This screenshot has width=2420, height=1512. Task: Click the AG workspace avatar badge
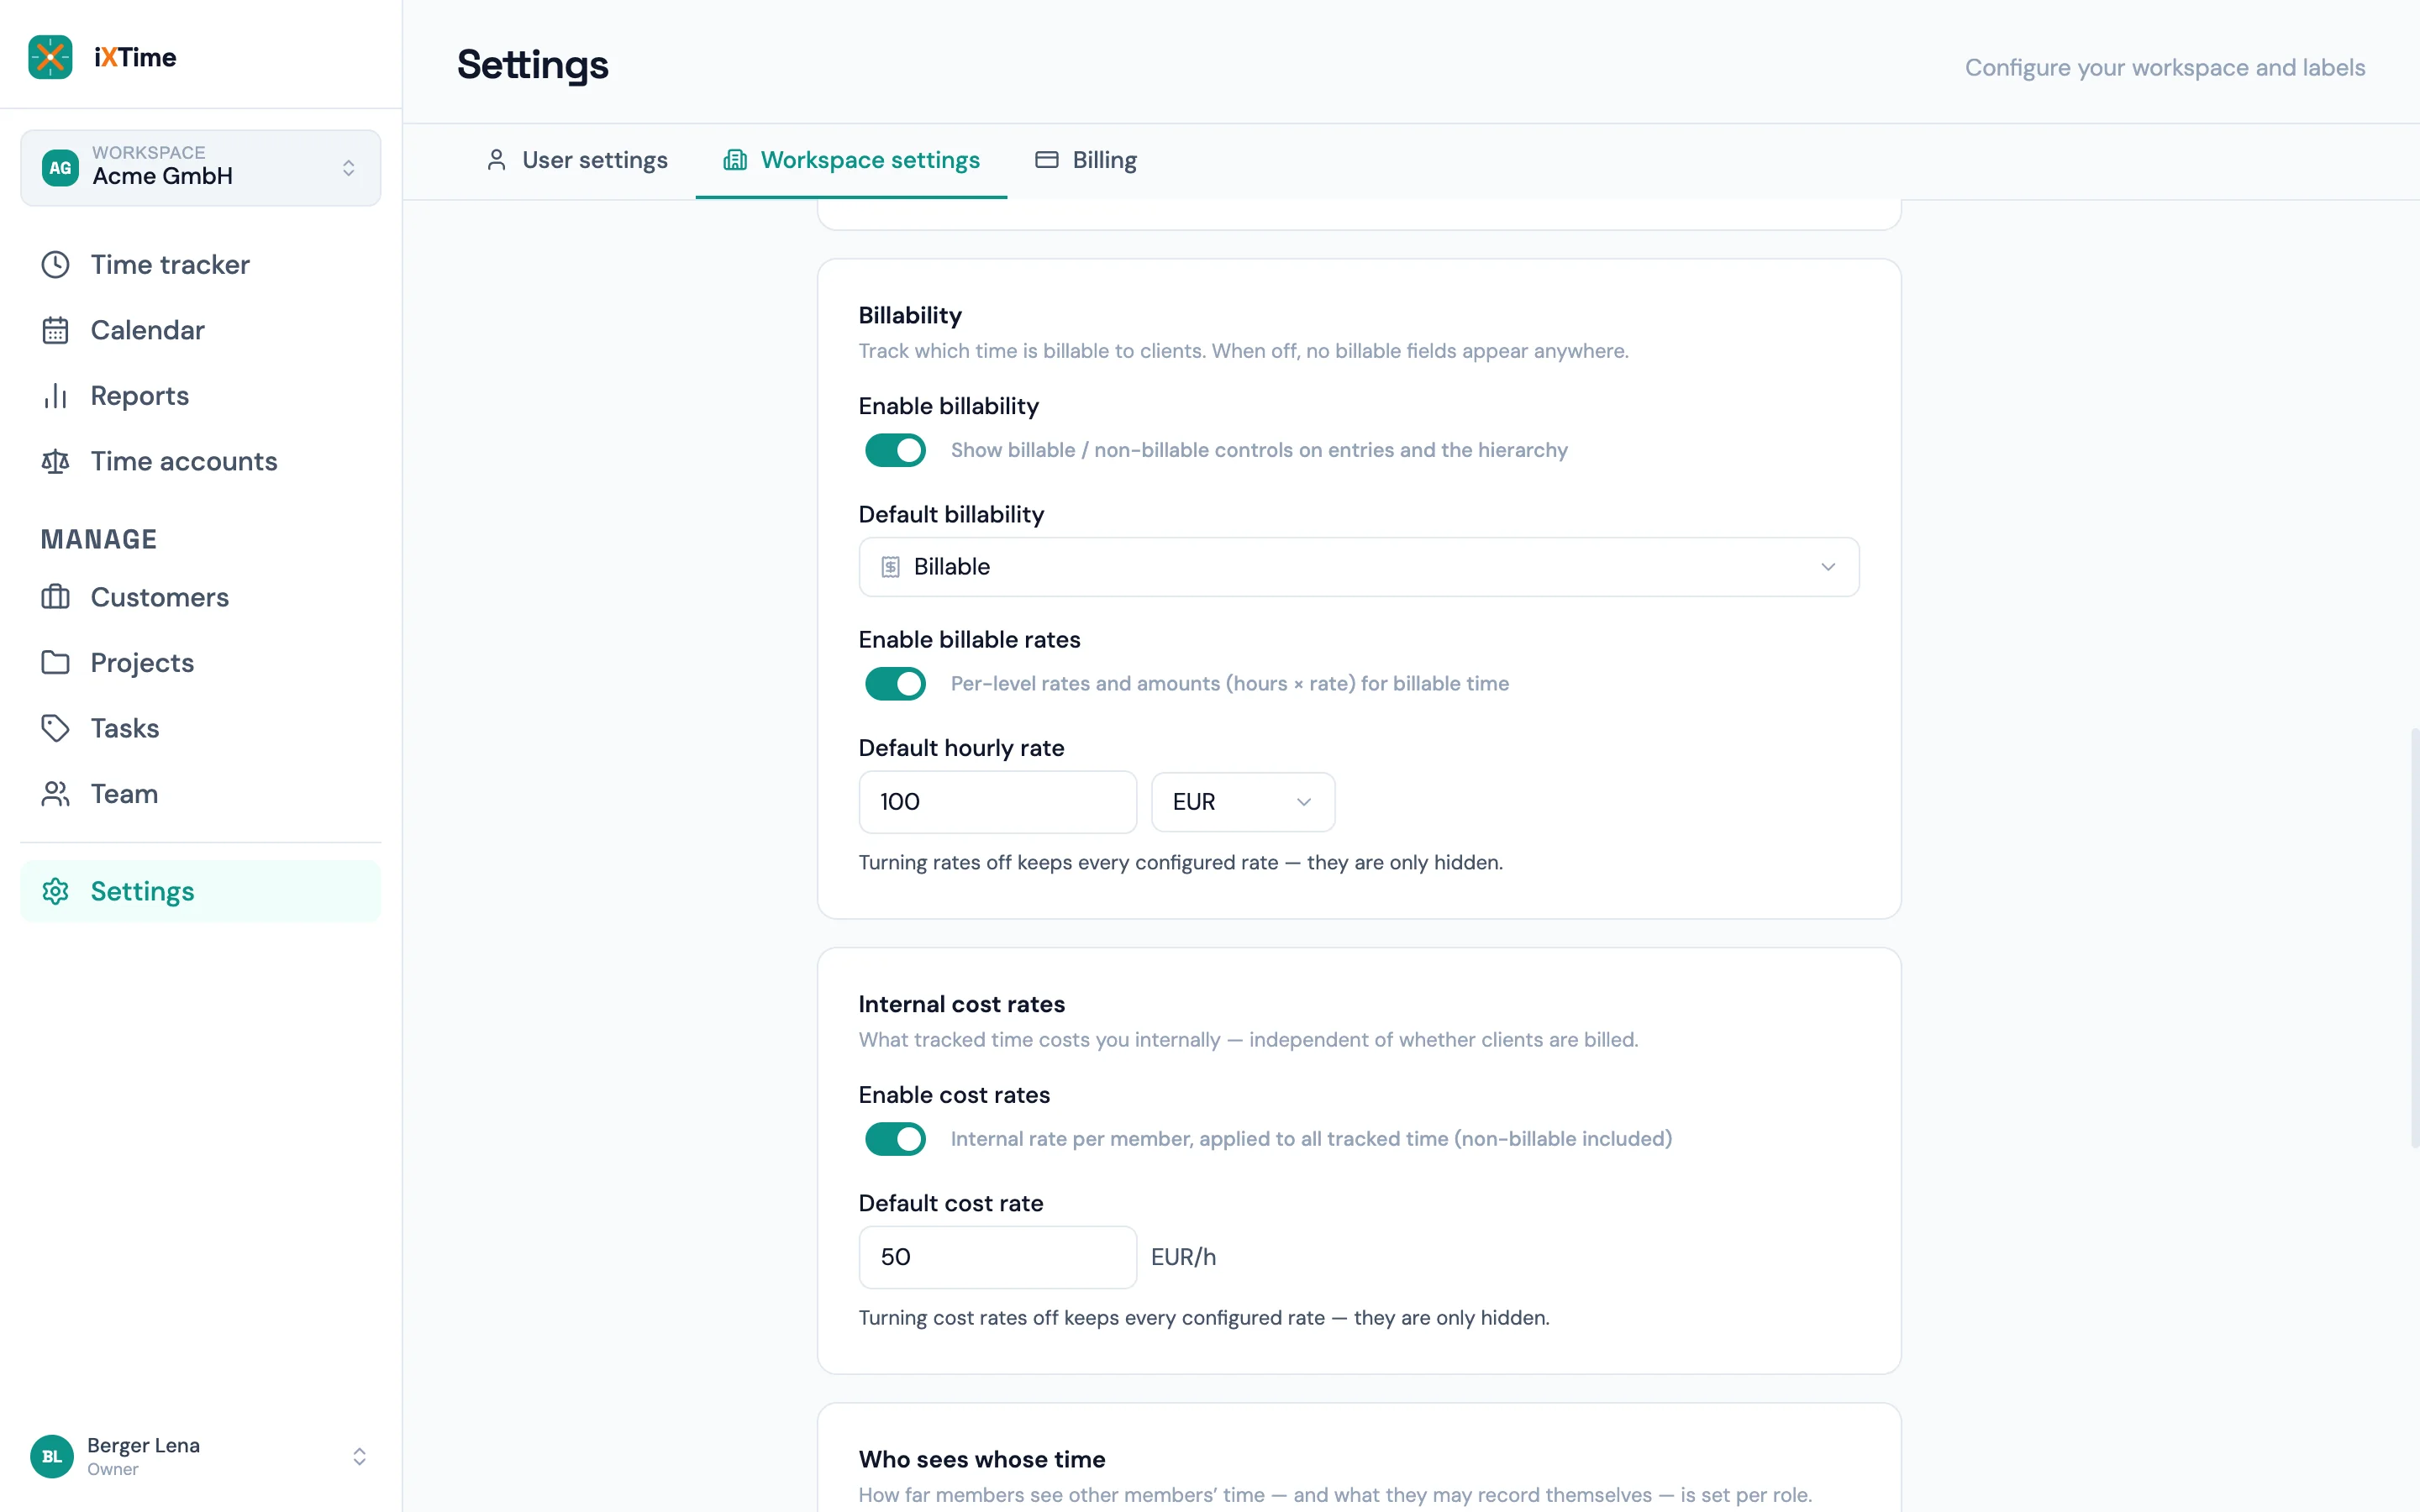60,168
